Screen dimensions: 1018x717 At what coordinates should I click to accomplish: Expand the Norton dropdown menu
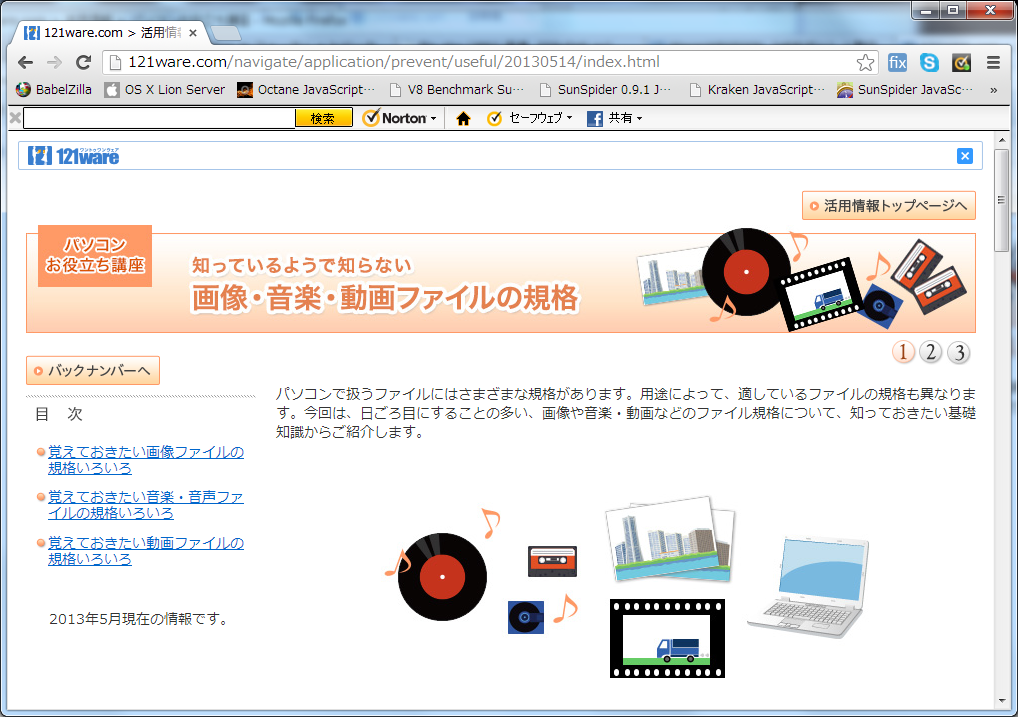click(x=401, y=118)
